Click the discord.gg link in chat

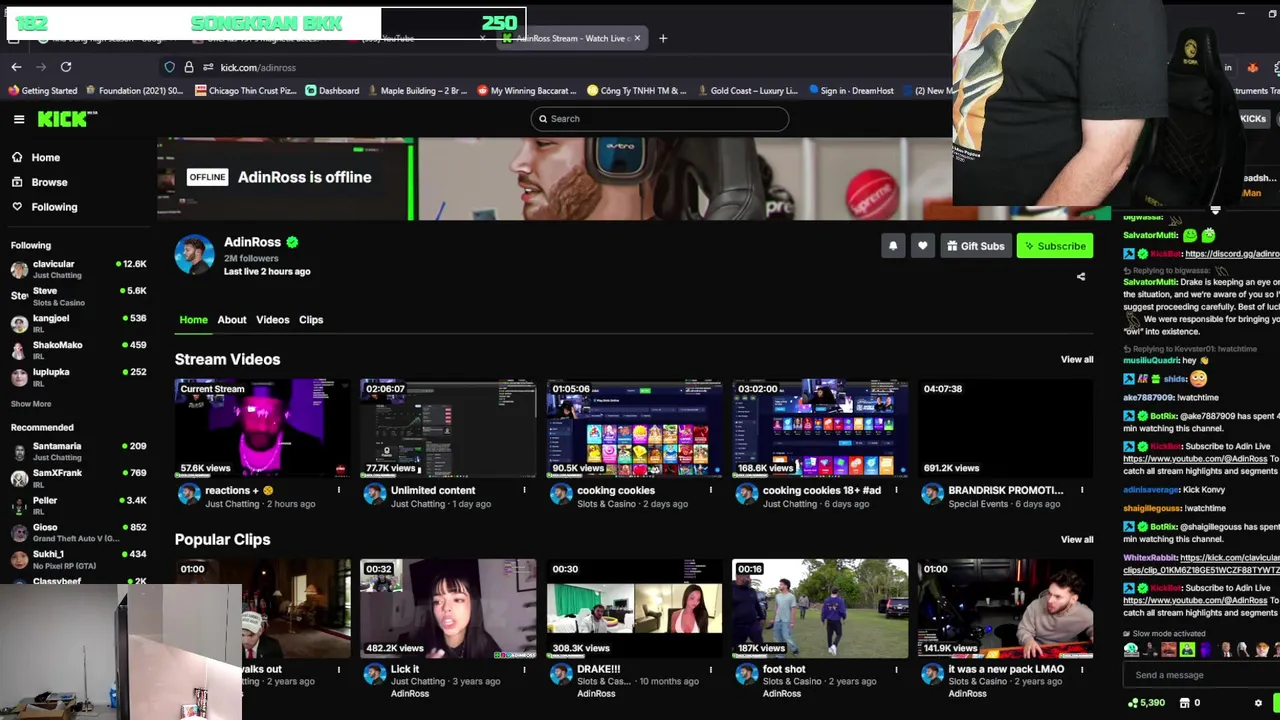pyautogui.click(x=1231, y=254)
